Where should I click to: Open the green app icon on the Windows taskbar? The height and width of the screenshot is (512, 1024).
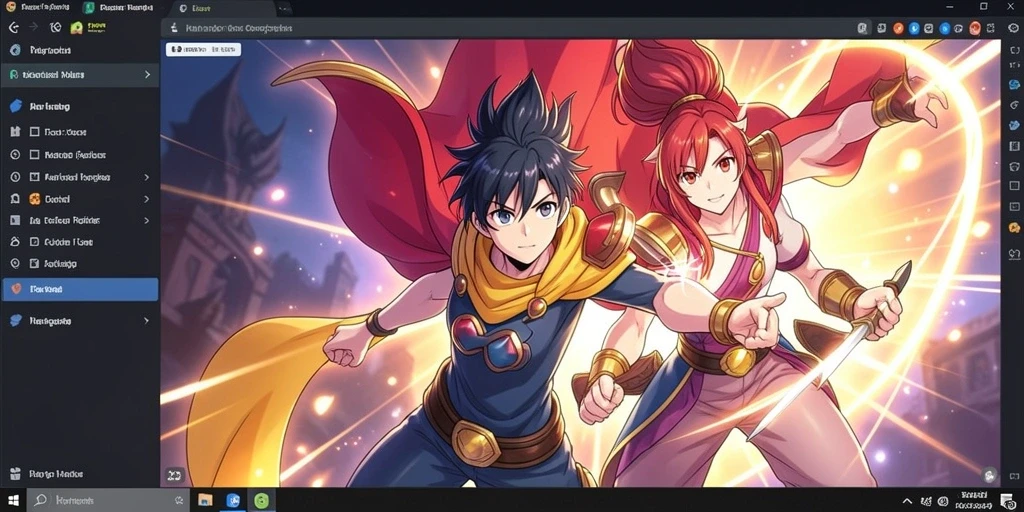tap(261, 500)
